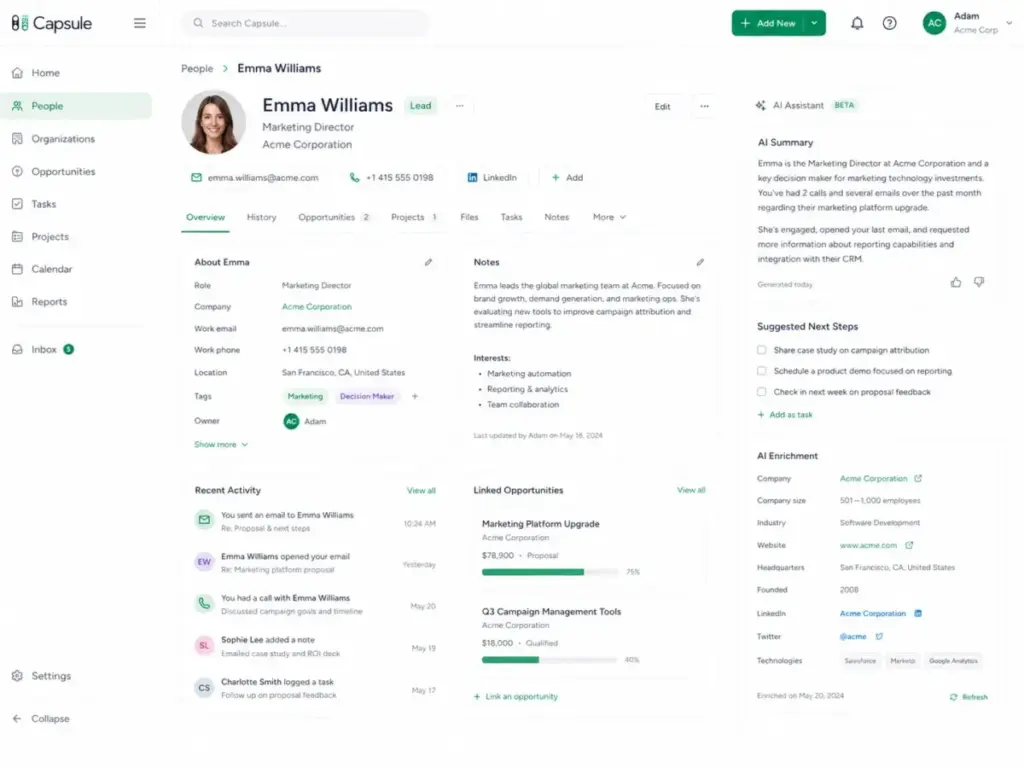Click Emma Williams profile photo
Image resolution: width=1024 pixels, height=768 pixels.
(214, 123)
